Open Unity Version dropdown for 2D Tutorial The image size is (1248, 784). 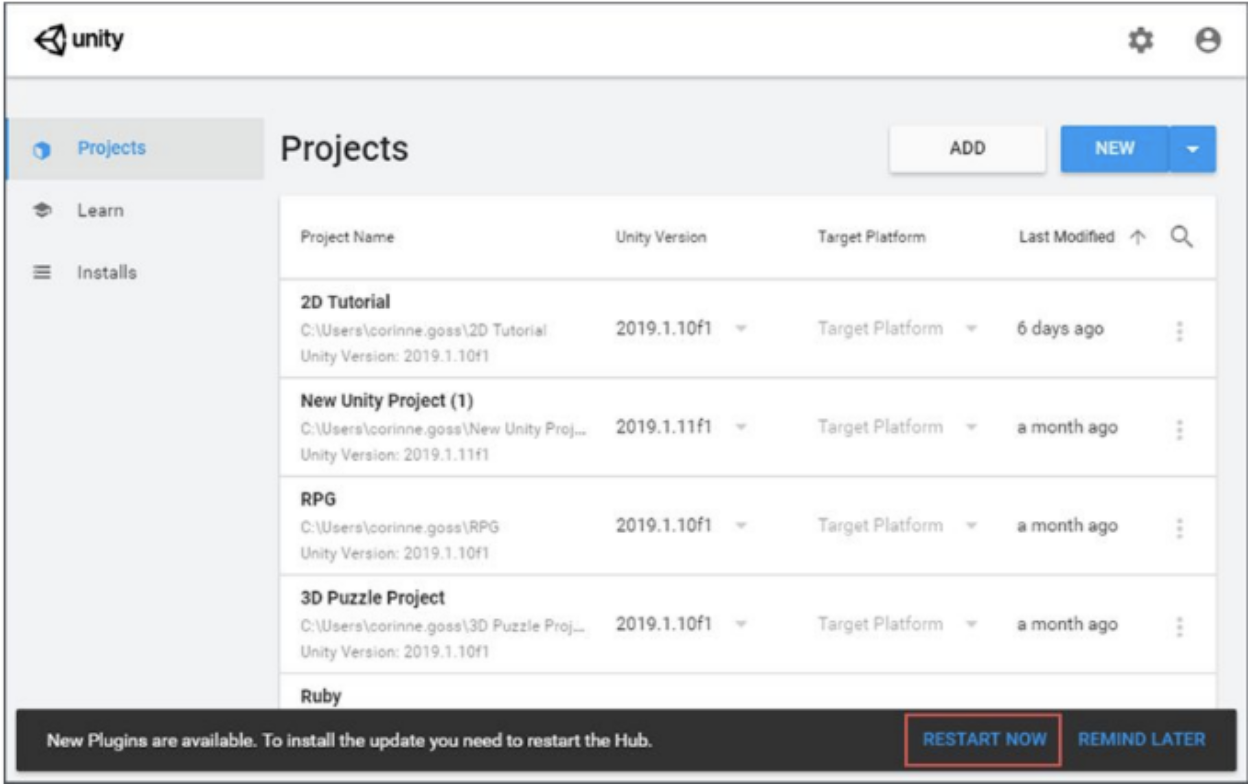click(x=742, y=329)
